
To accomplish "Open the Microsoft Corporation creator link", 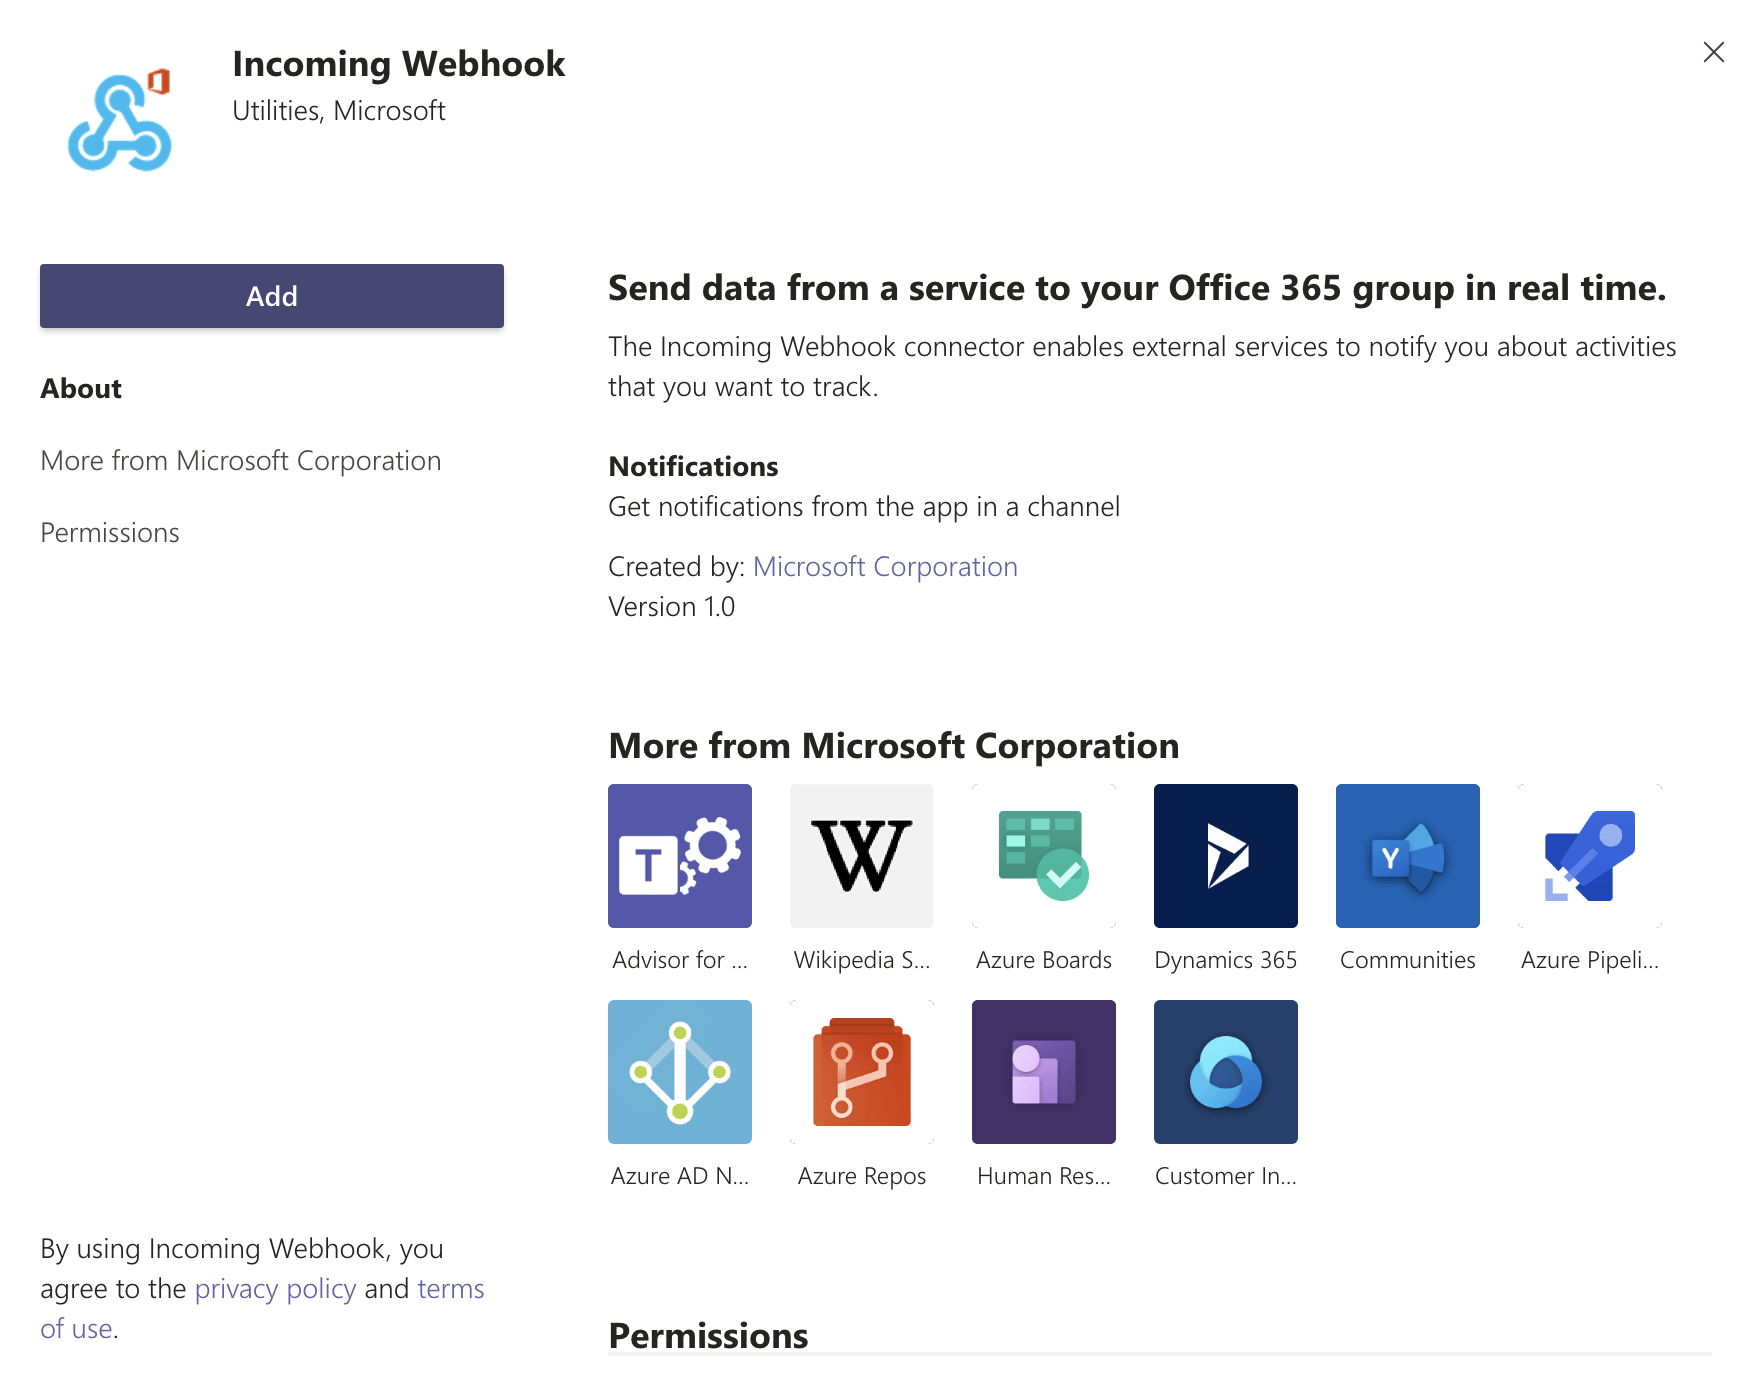I will point(885,567).
